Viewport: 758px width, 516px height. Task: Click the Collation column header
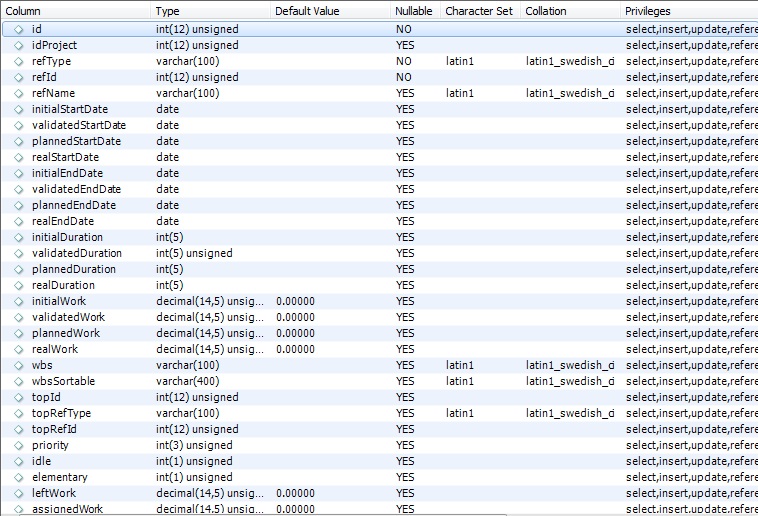[x=569, y=11]
